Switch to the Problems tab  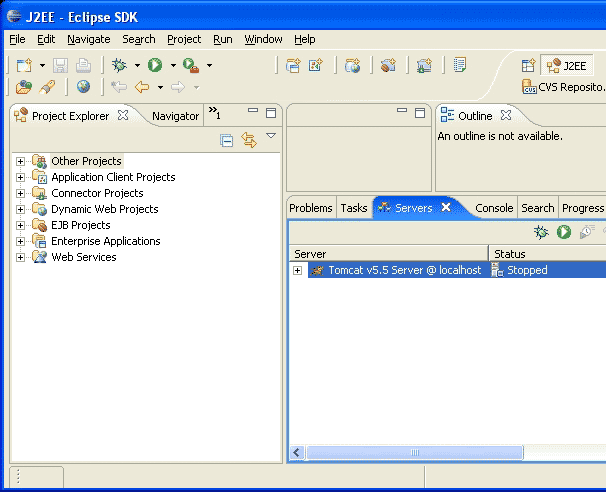click(311, 208)
